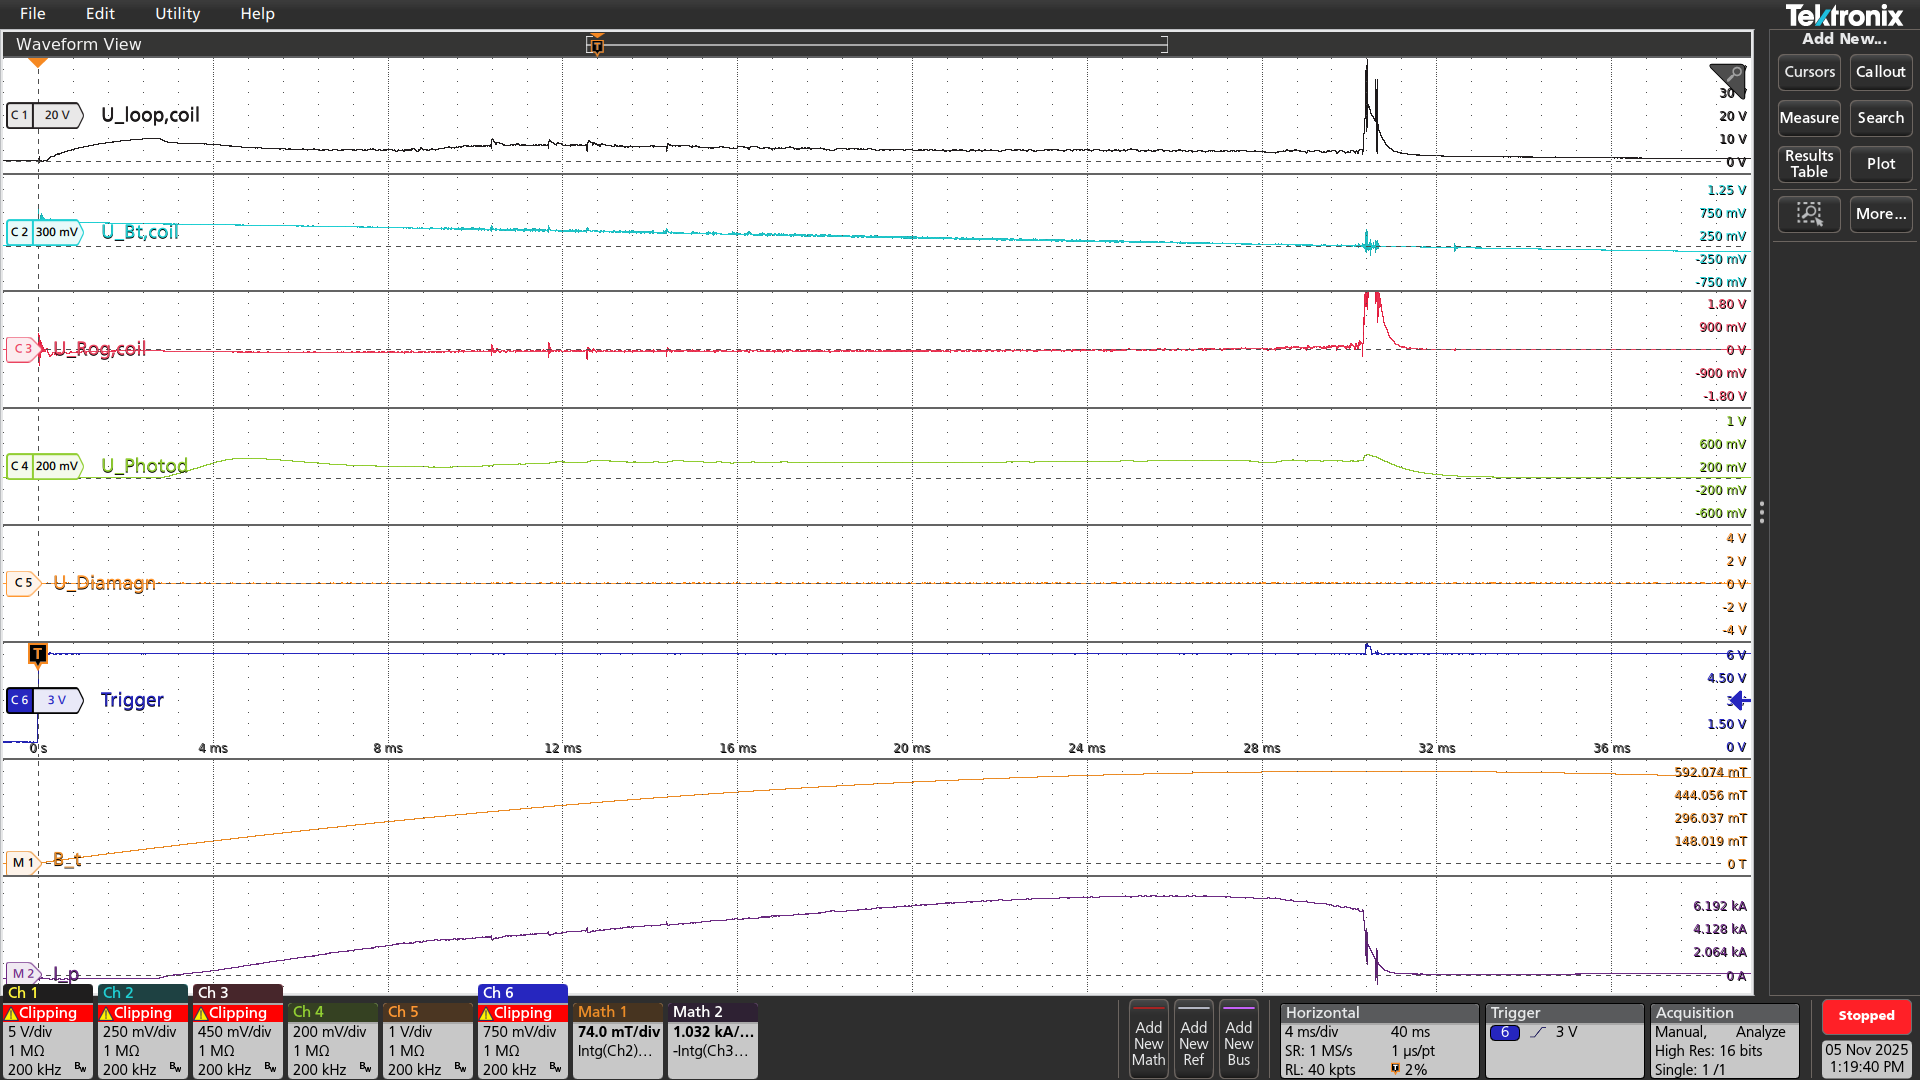Toggle the Stopped run/stop button
Image resolution: width=1920 pixels, height=1080 pixels.
[x=1865, y=1016]
